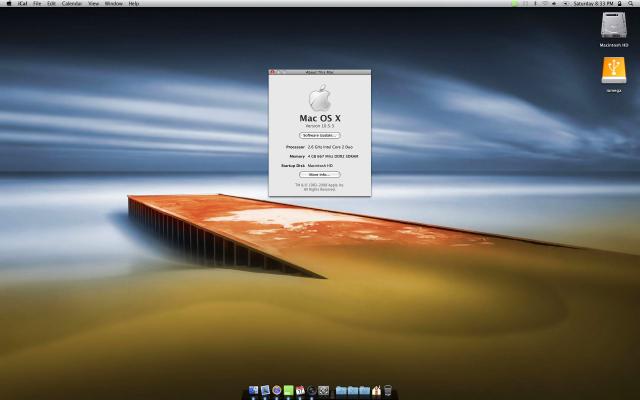
Task: Click the Mac OS X heading
Action: click(x=320, y=118)
